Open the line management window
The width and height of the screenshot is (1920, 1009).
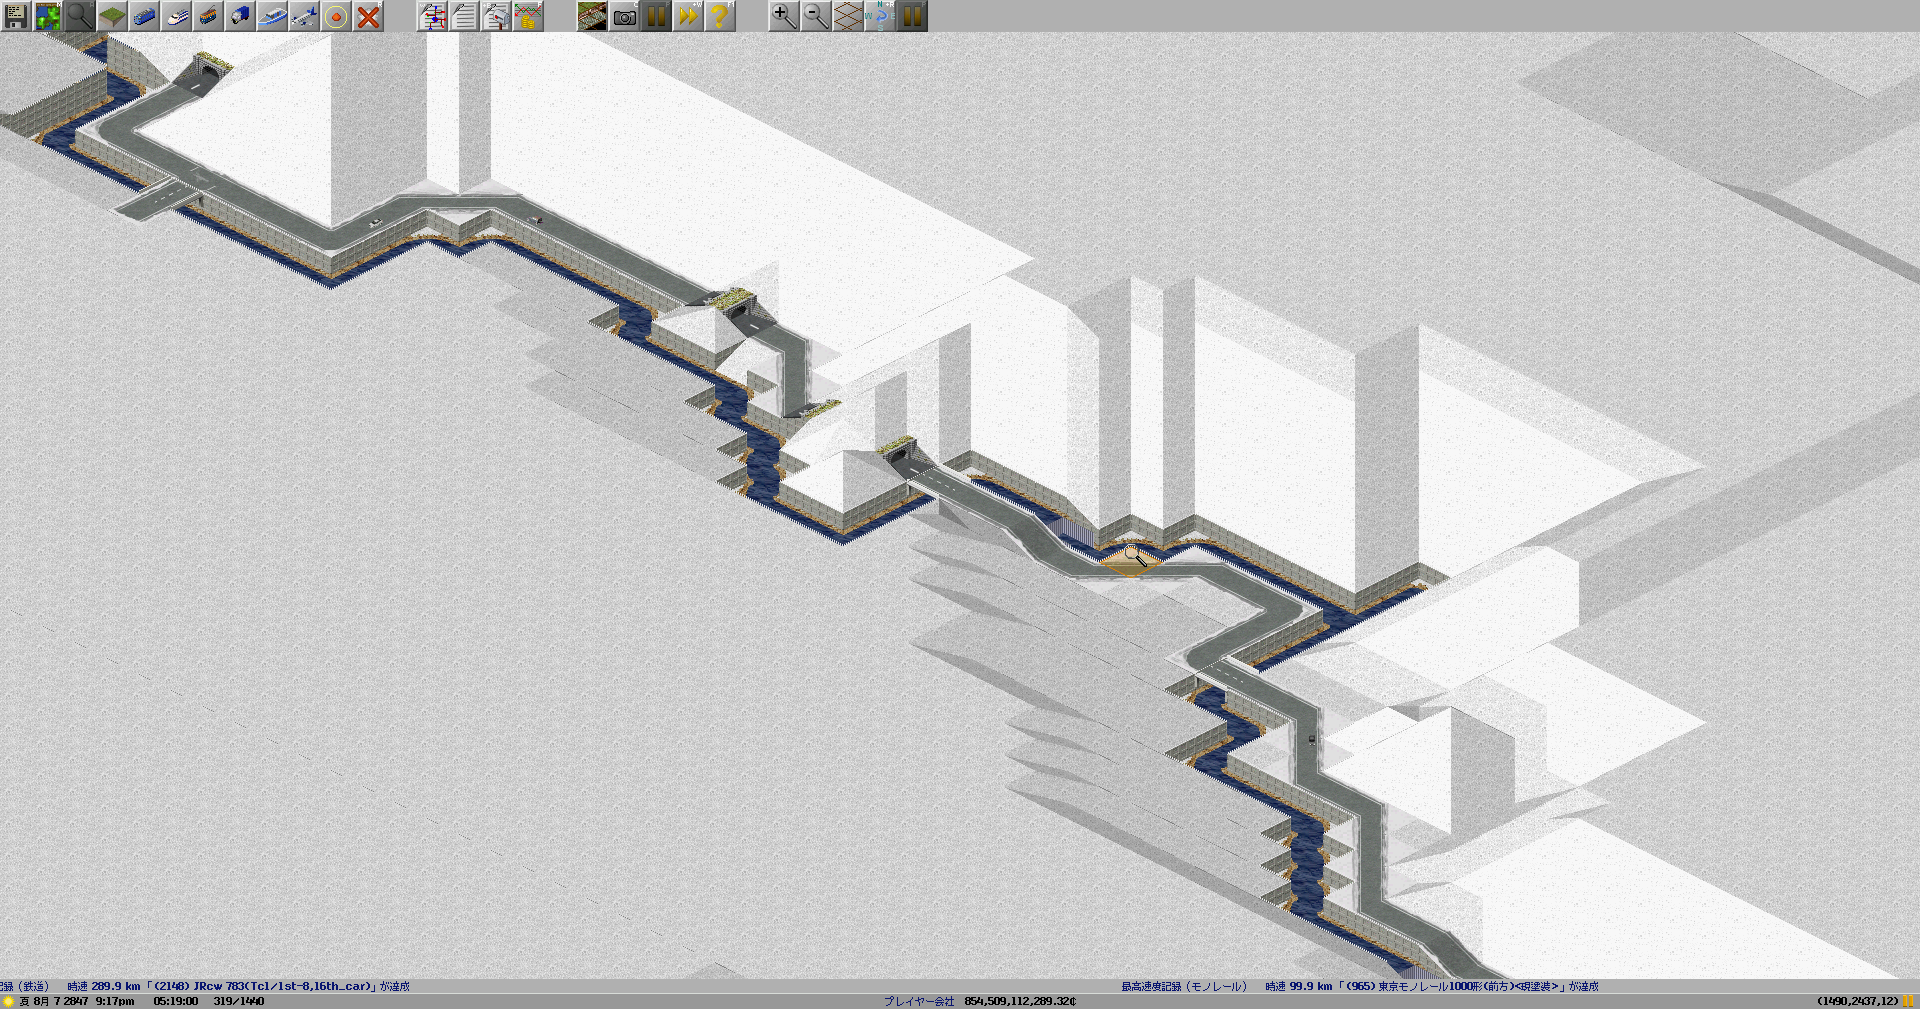pos(432,16)
